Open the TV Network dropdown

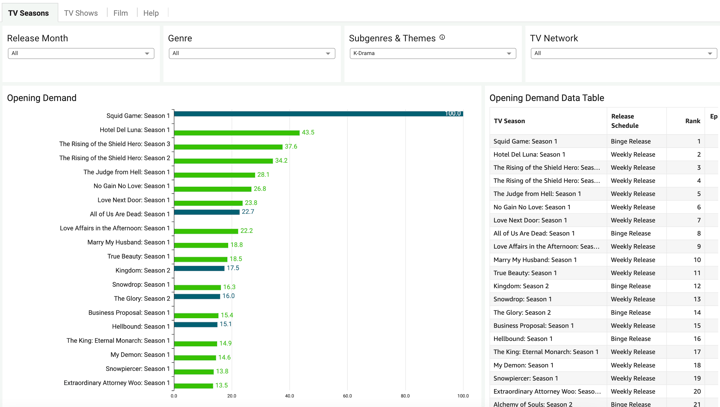coord(624,53)
